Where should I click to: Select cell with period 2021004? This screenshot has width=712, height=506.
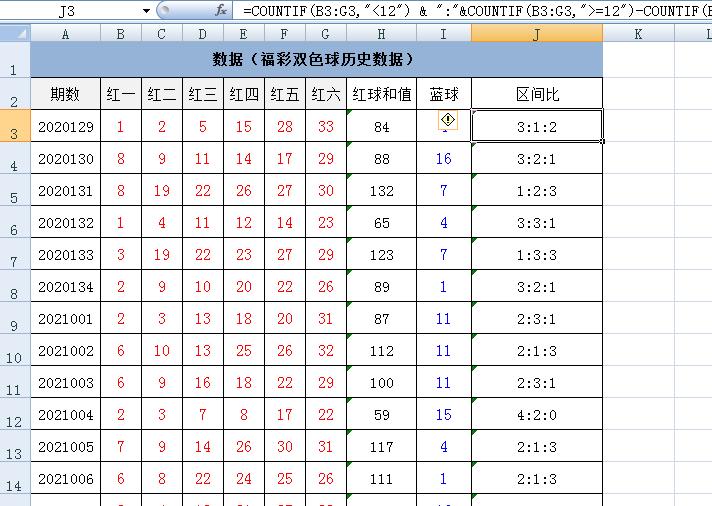65,414
